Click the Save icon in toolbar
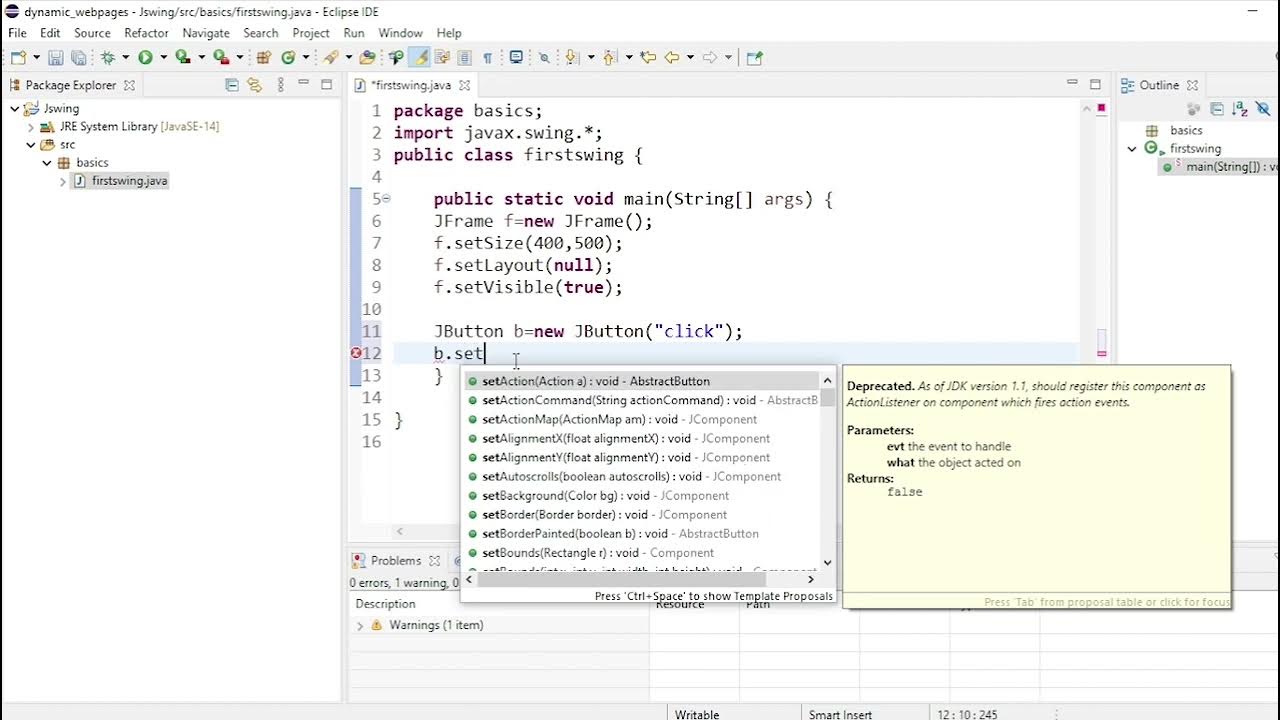 click(55, 58)
